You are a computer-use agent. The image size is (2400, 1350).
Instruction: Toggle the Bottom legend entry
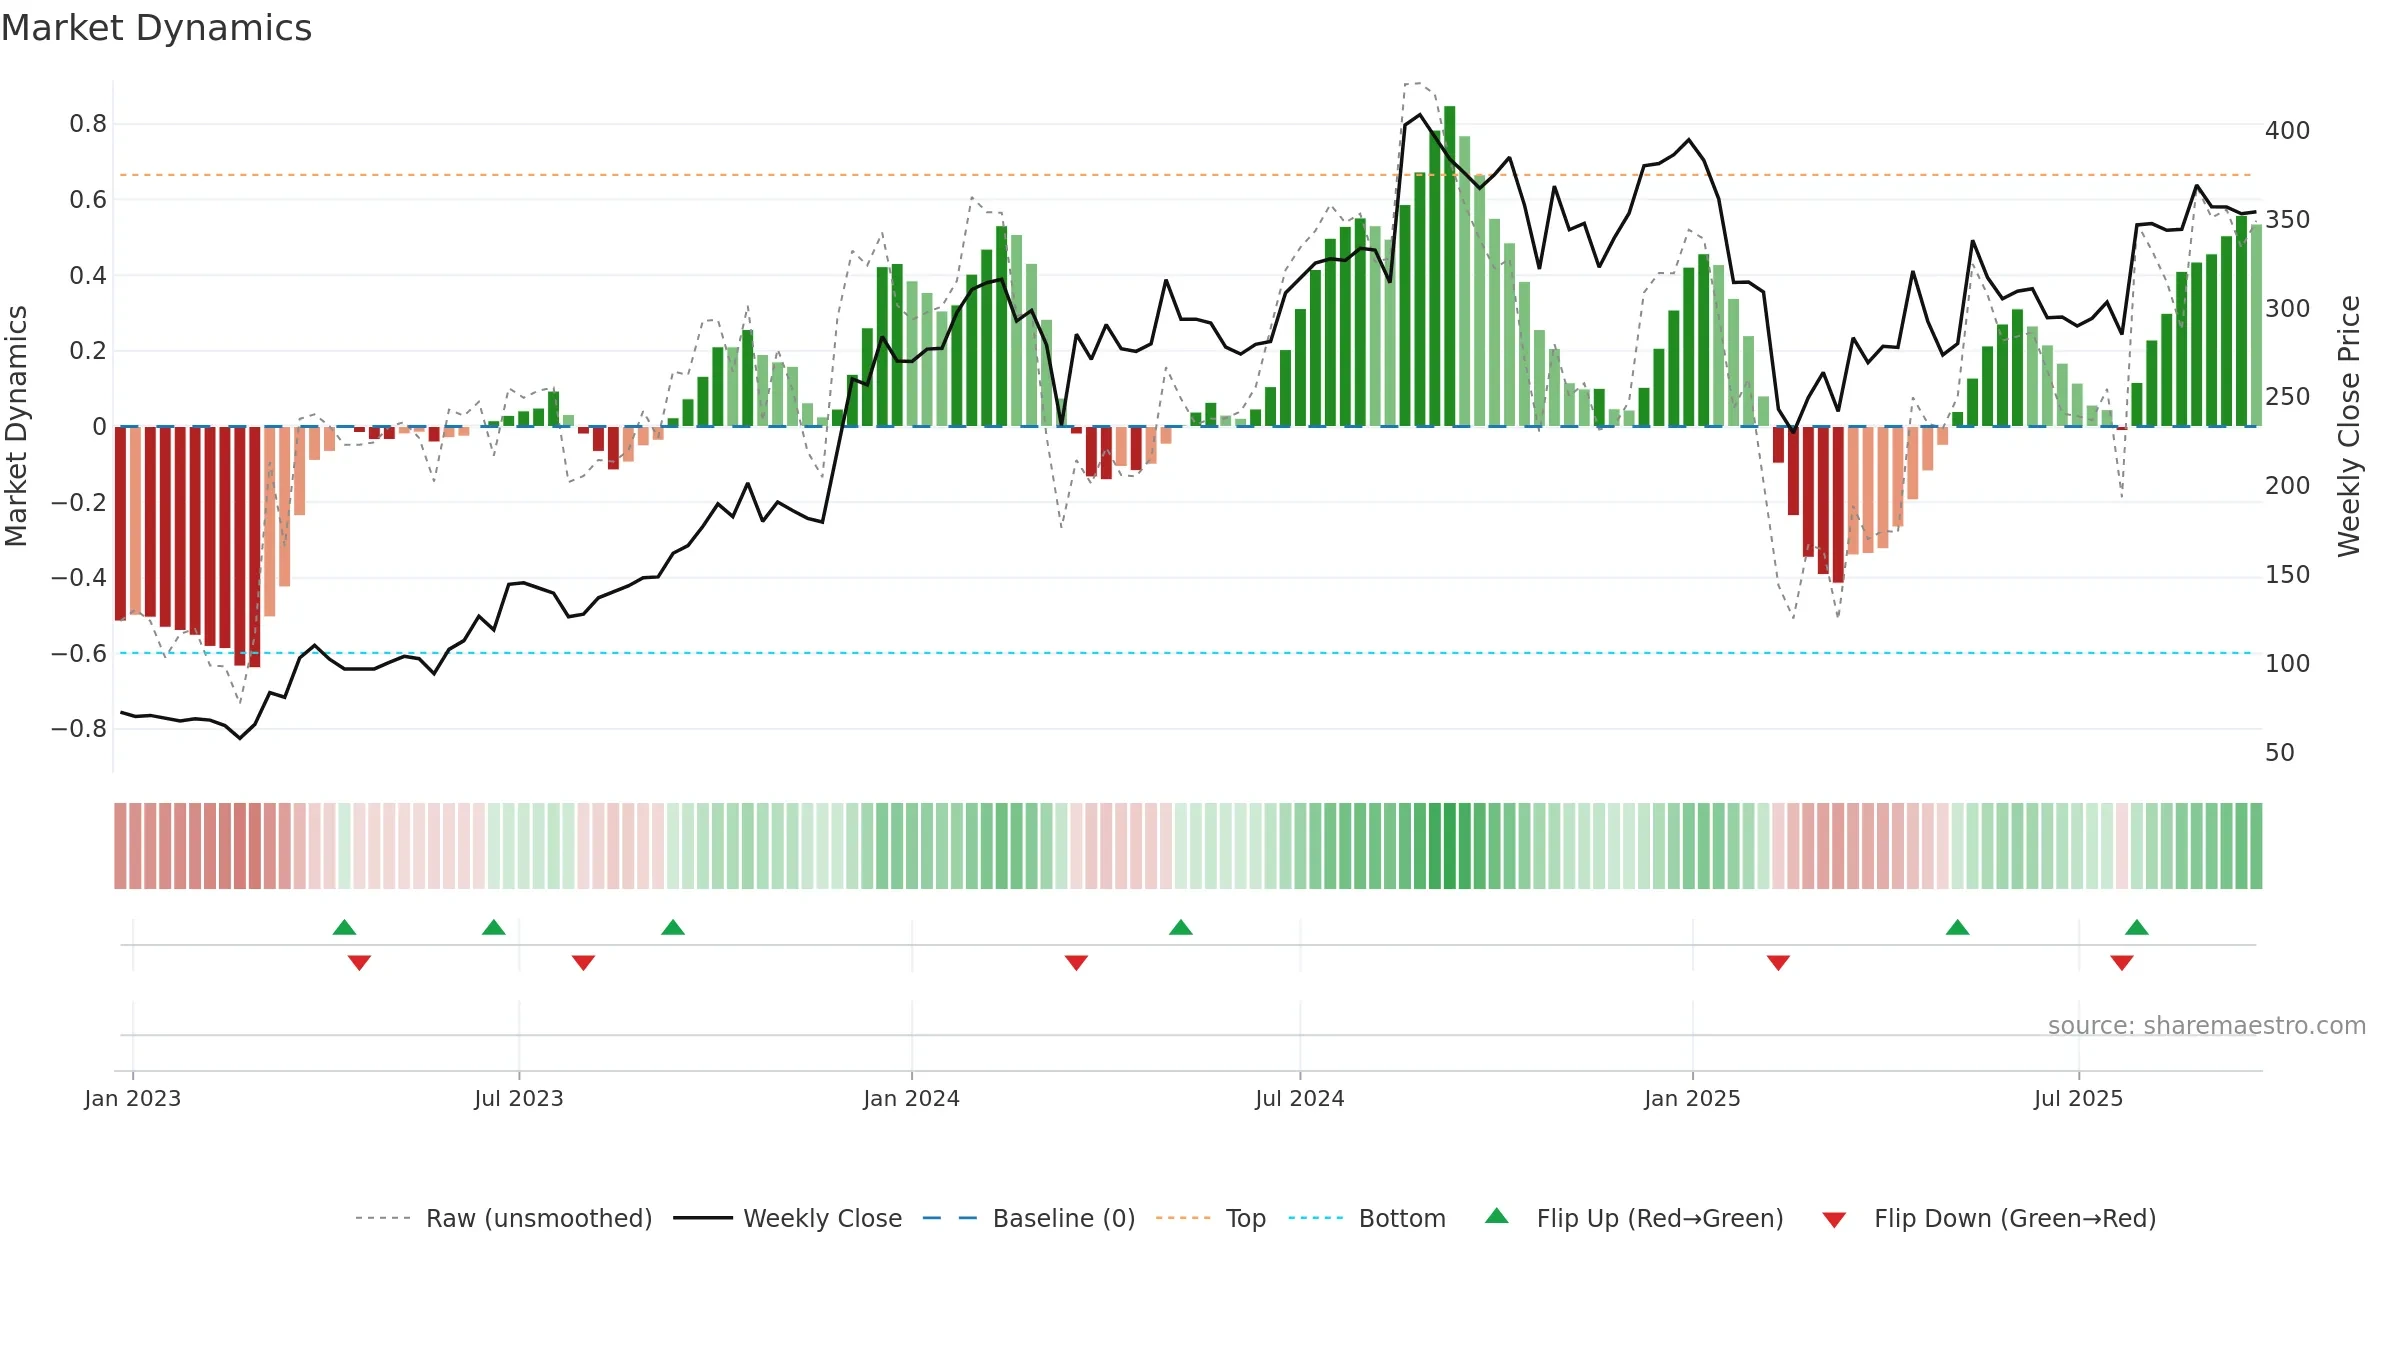[1367, 1218]
